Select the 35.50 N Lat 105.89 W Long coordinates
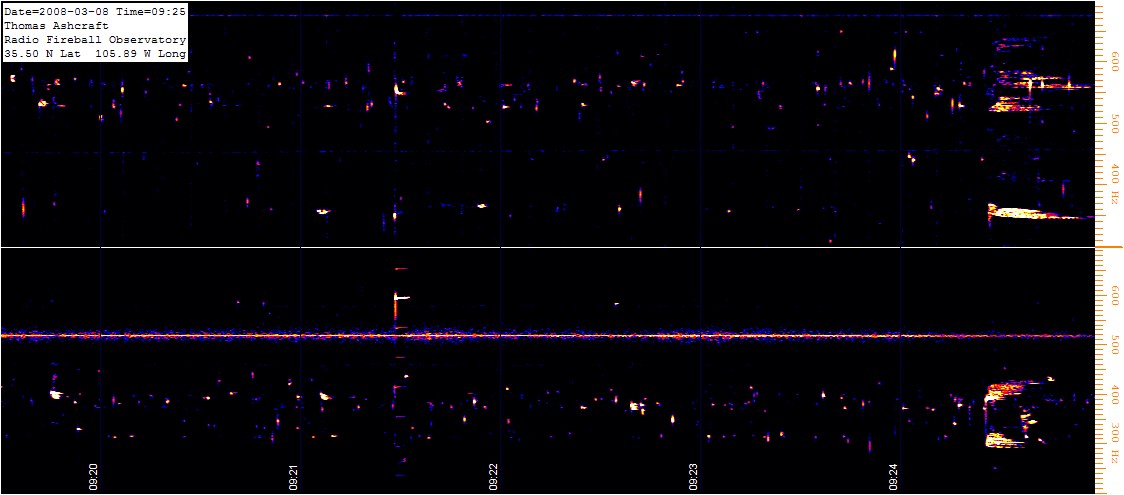The width and height of the screenshot is (1124, 495). pyautogui.click(x=95, y=54)
